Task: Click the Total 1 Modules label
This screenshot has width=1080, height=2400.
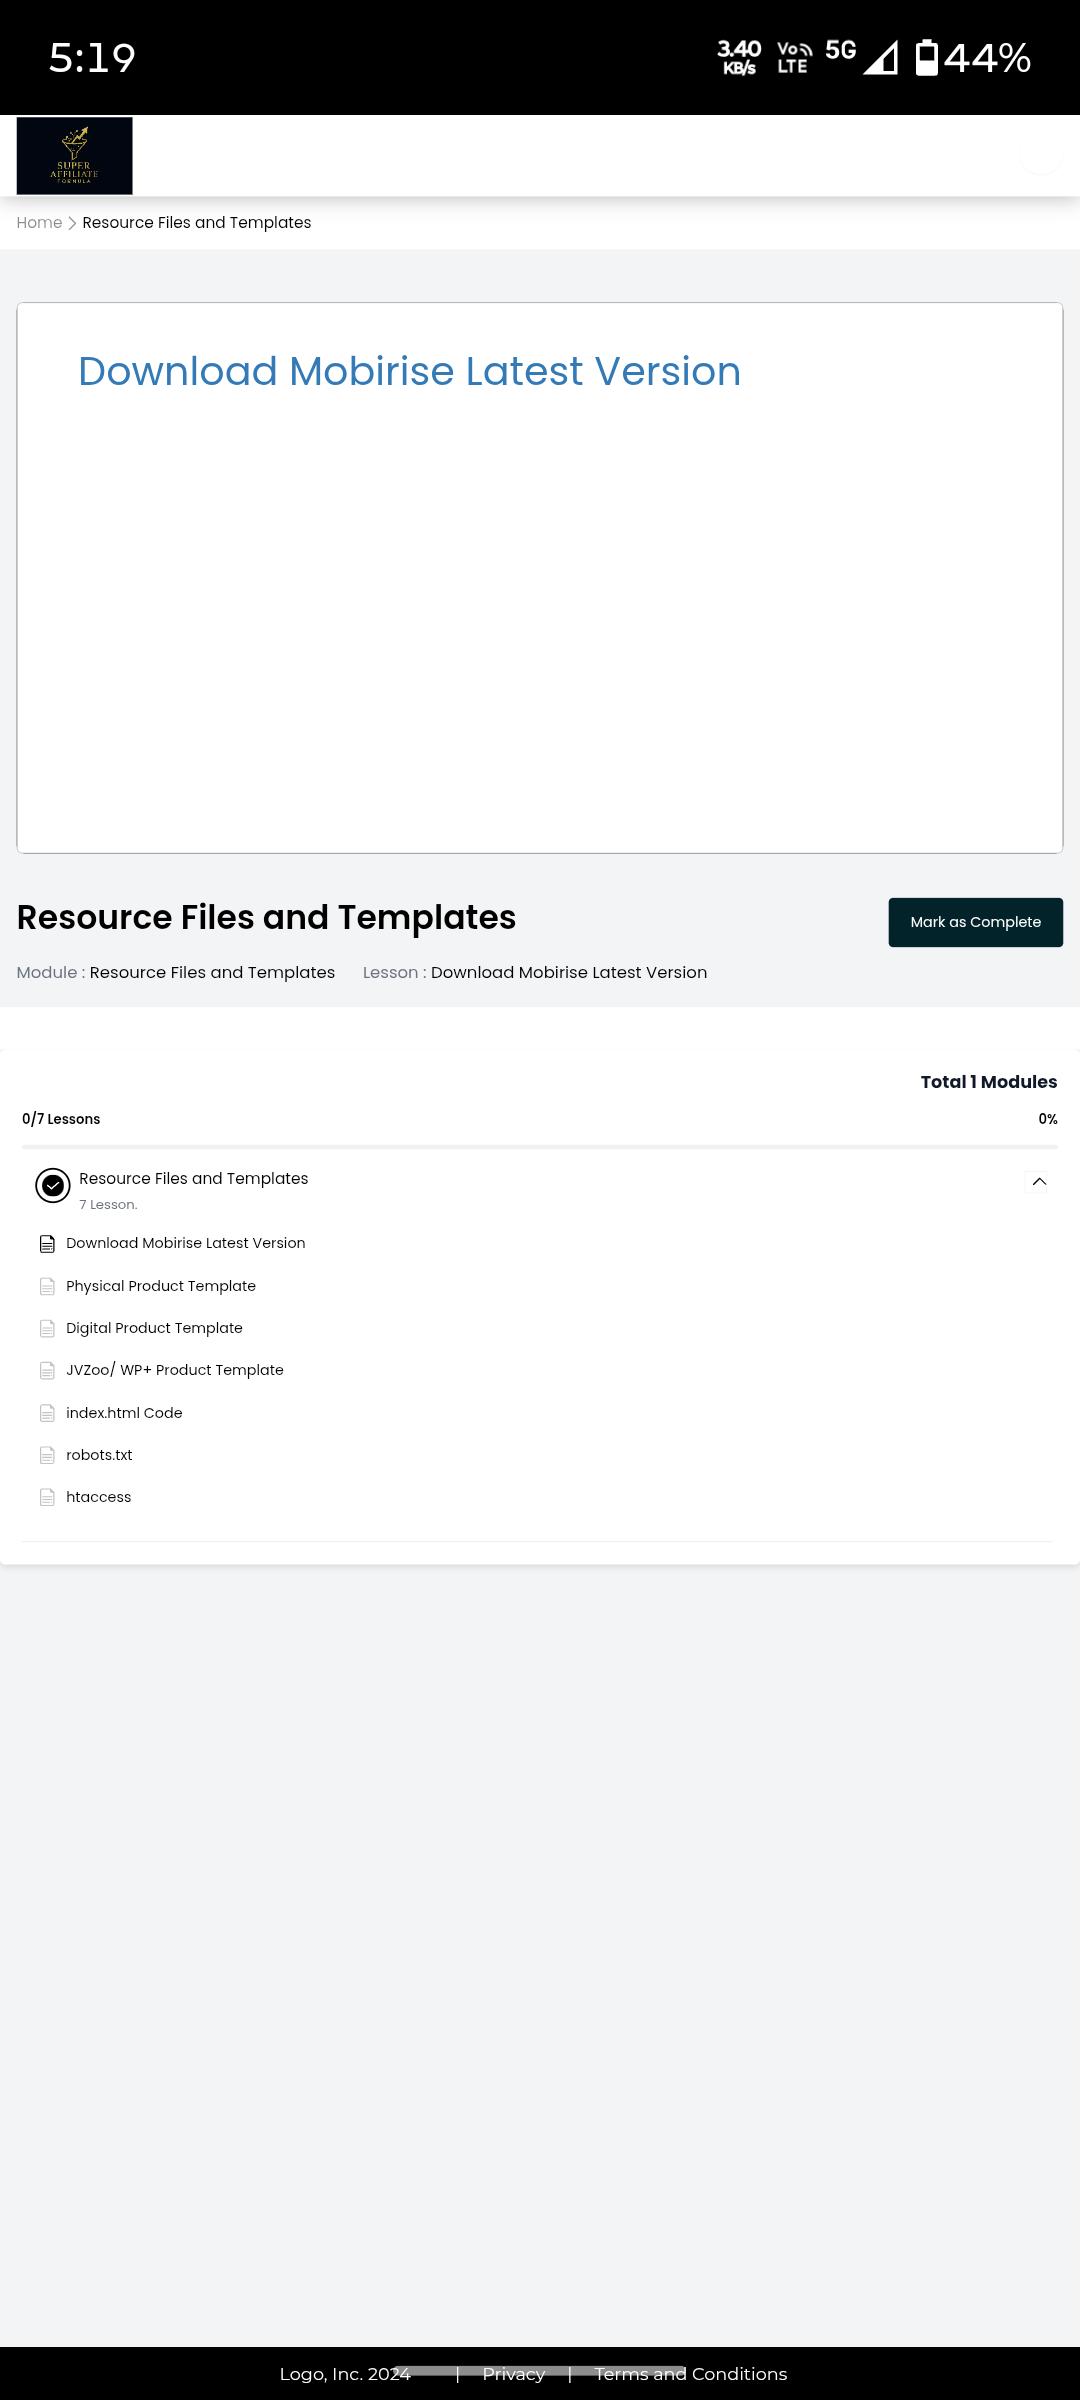Action: 989,1082
